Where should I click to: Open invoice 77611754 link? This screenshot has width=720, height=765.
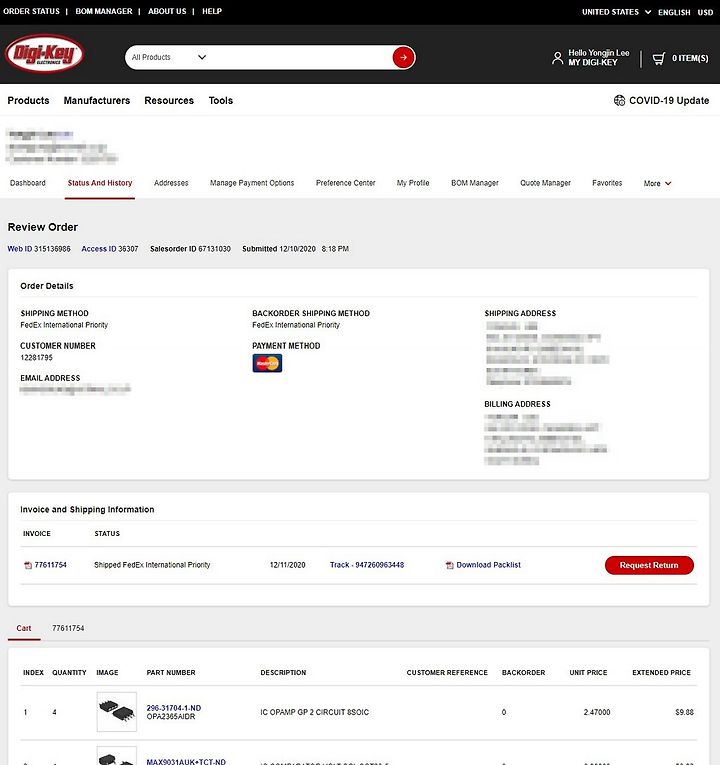[51, 565]
